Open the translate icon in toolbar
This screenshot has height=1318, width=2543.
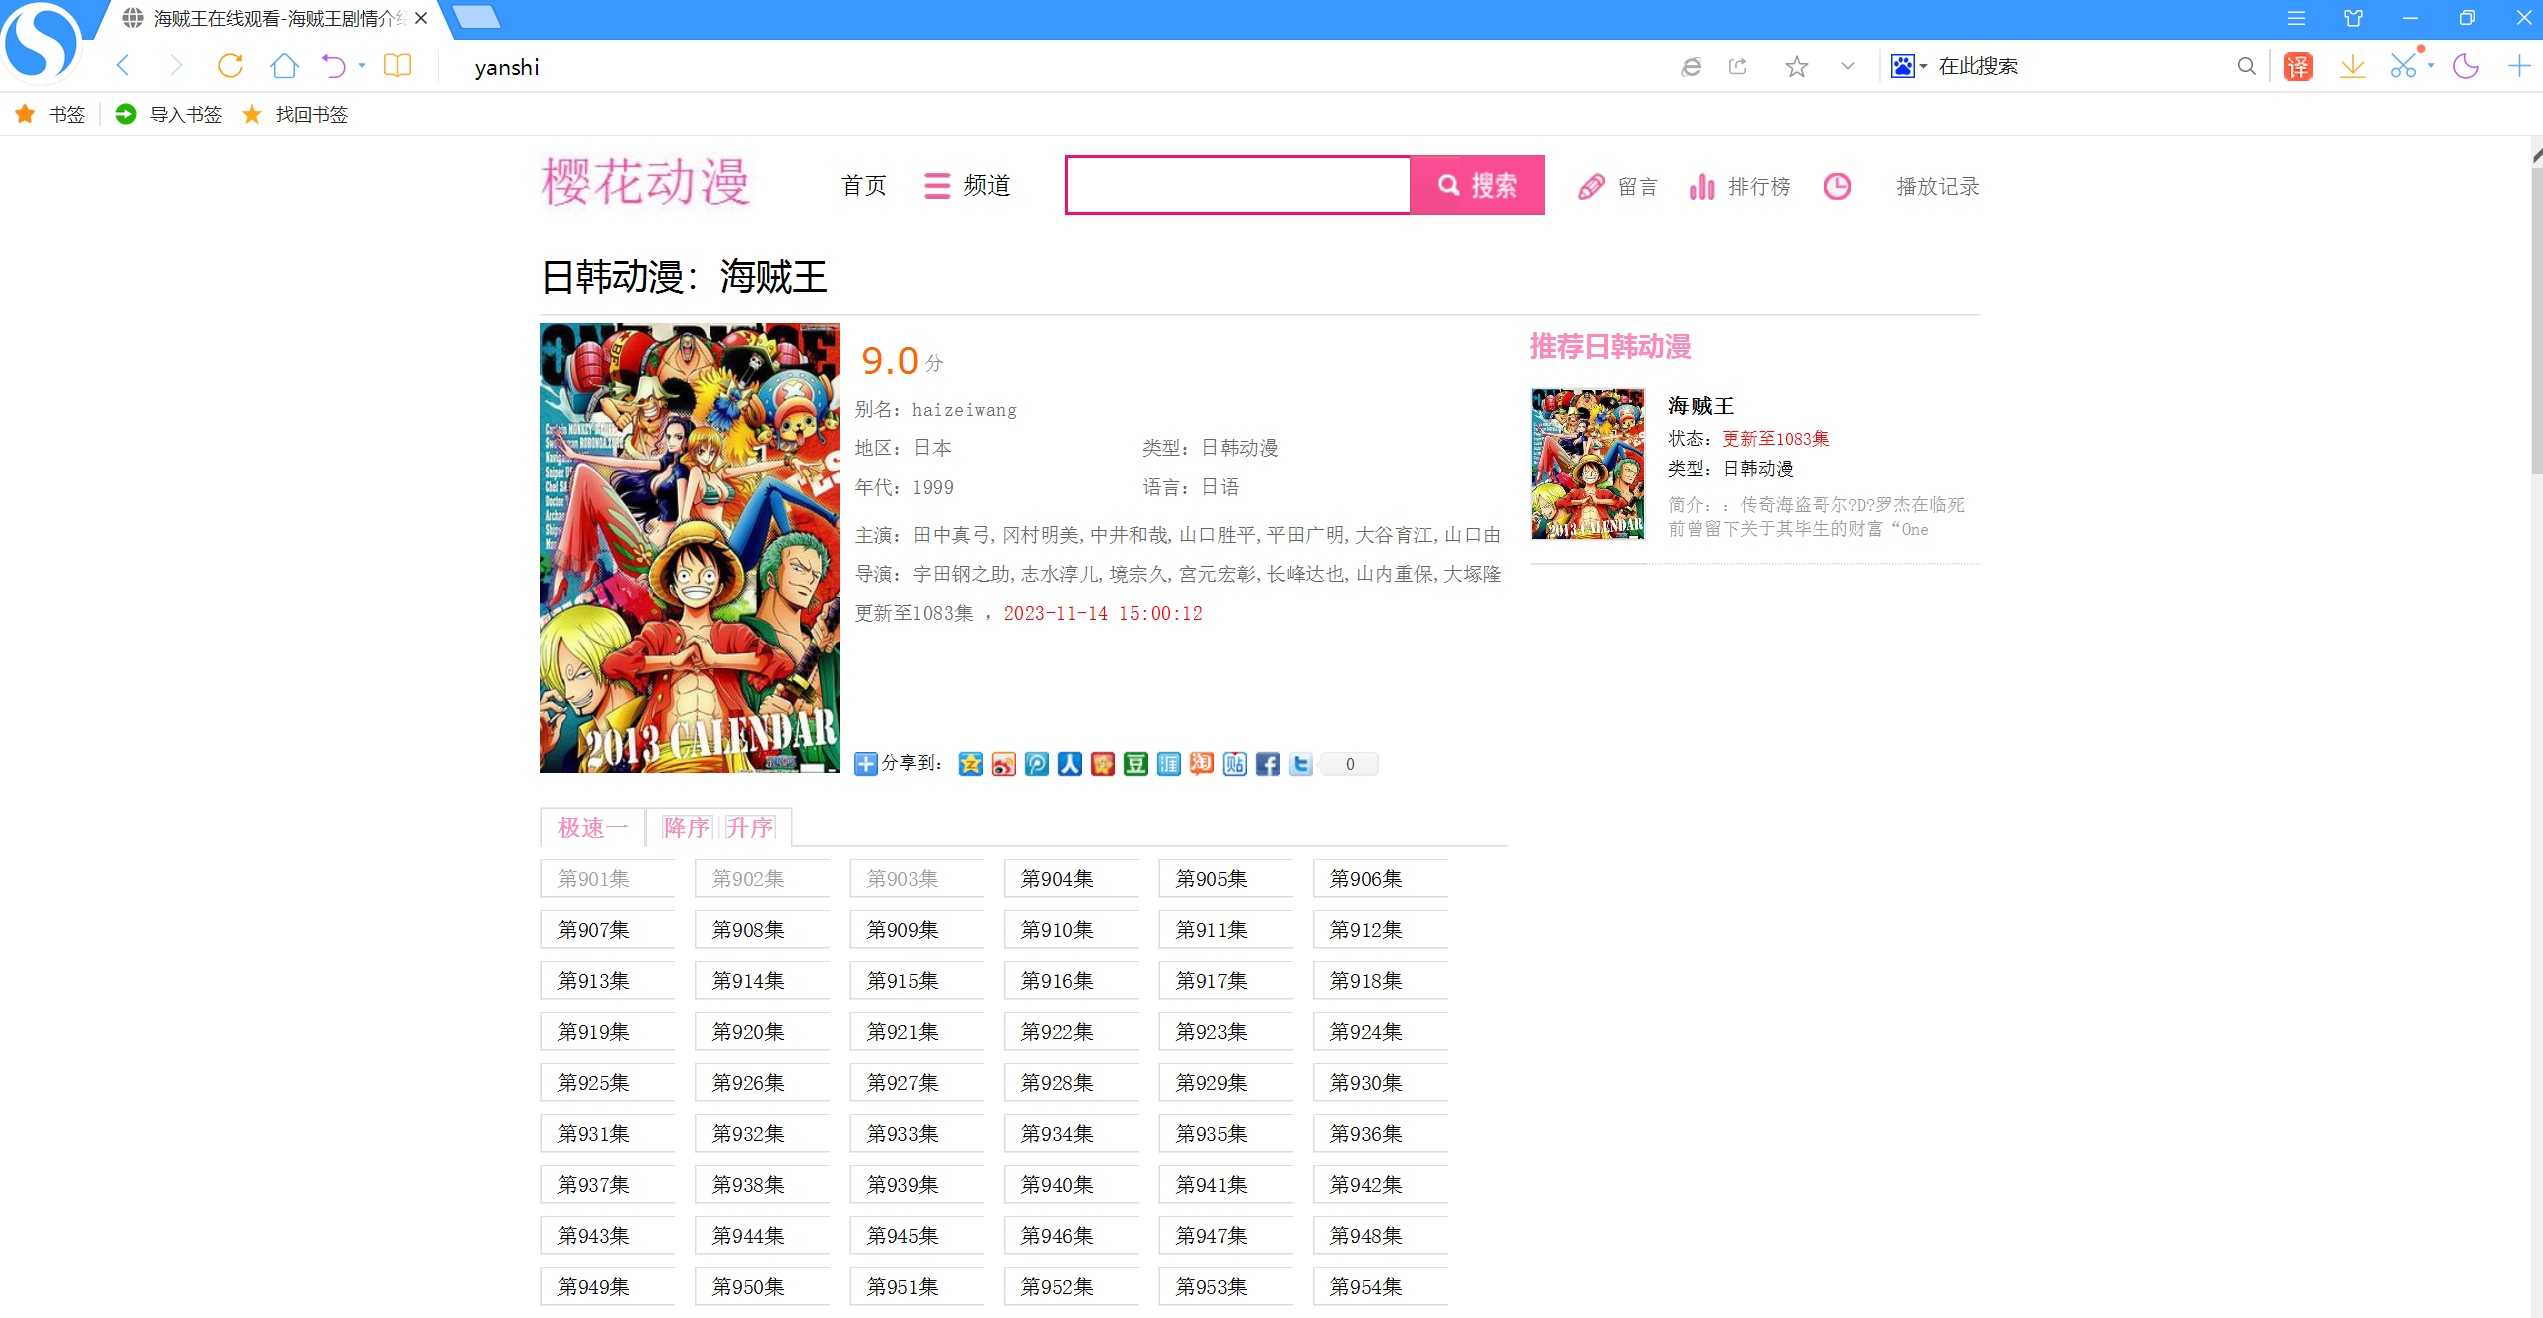tap(2298, 66)
